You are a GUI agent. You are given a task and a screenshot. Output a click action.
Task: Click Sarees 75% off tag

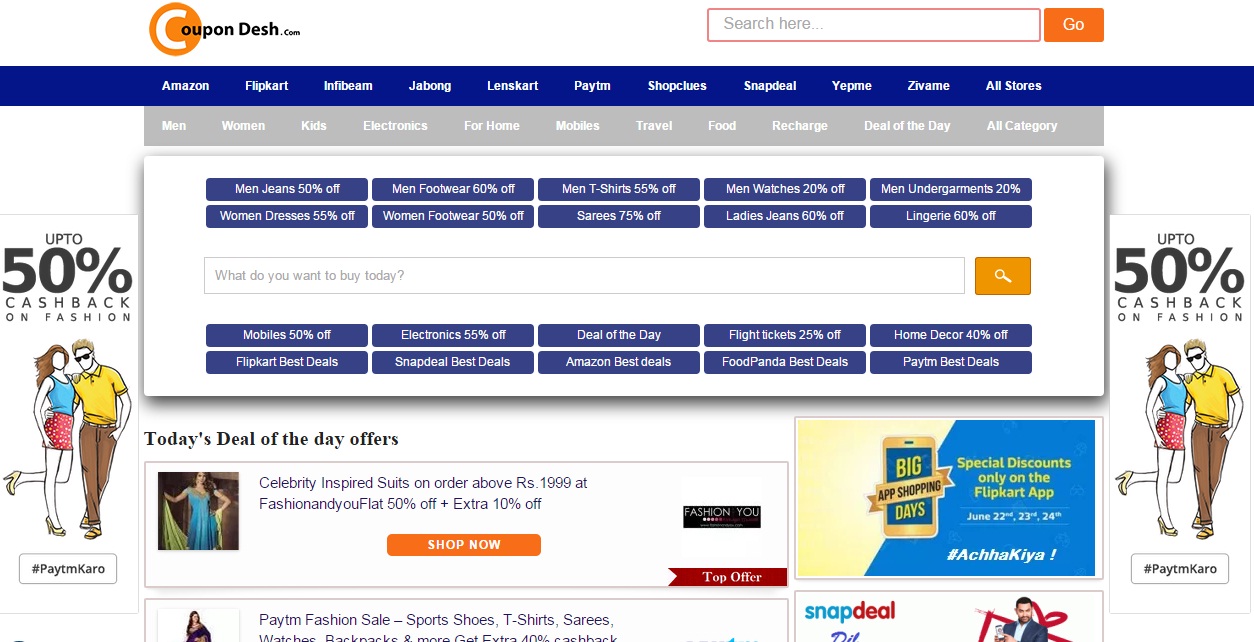(619, 216)
